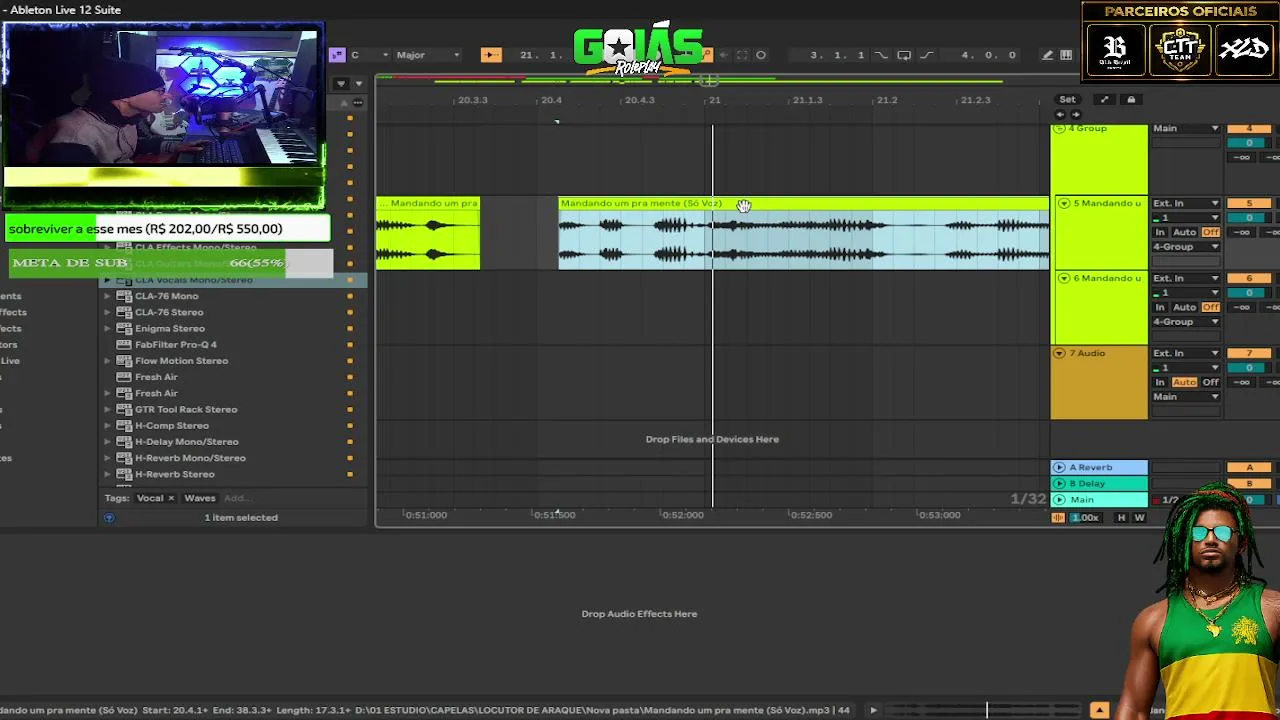Click the 0:52:000 time ruler marker
Screen dimensions: 1280x720
tap(682, 515)
